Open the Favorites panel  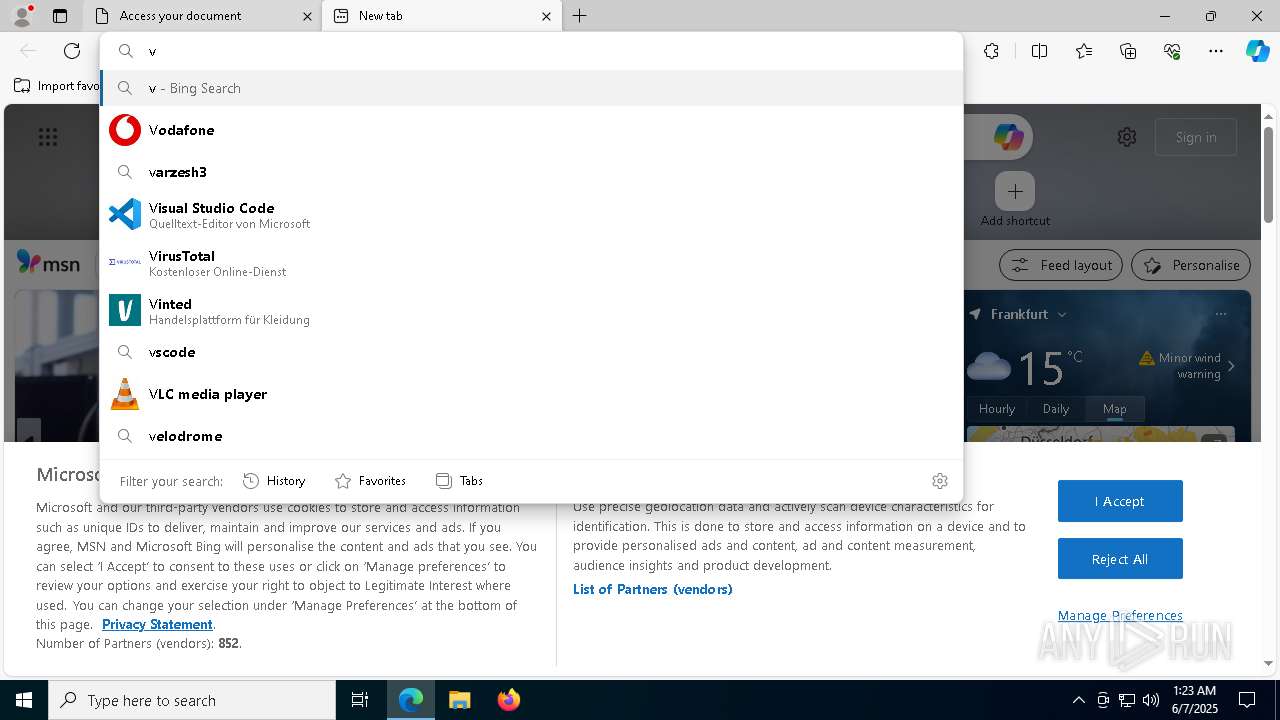(1084, 51)
